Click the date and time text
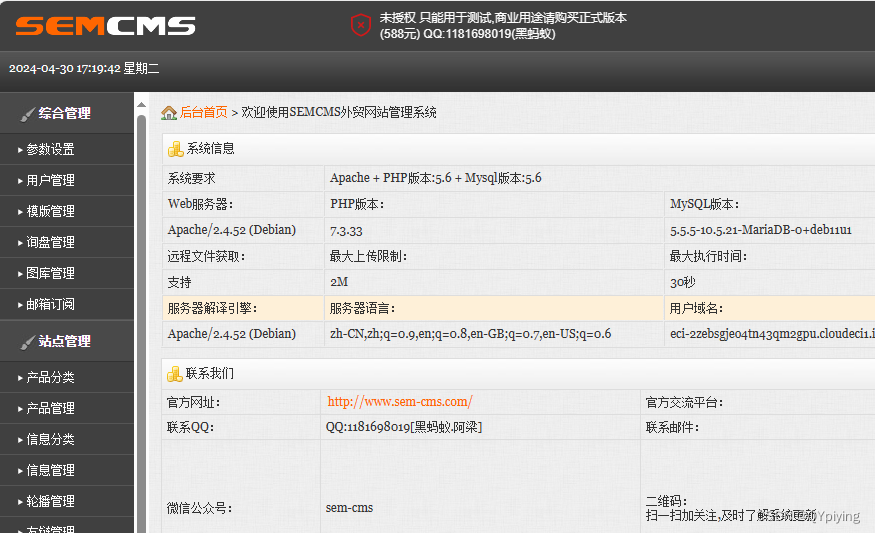 [x=84, y=69]
